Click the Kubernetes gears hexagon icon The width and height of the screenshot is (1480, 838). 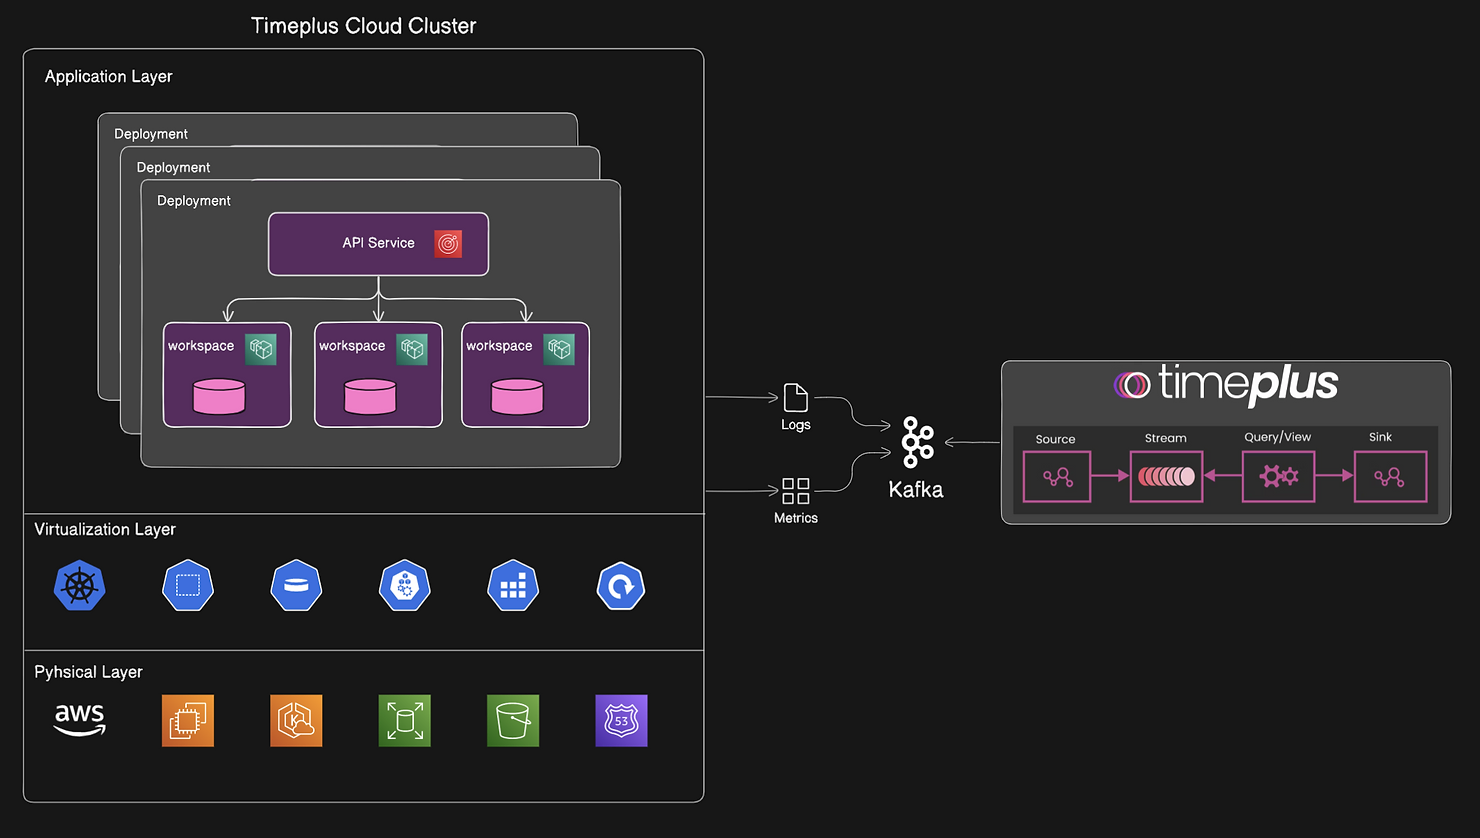coord(405,586)
